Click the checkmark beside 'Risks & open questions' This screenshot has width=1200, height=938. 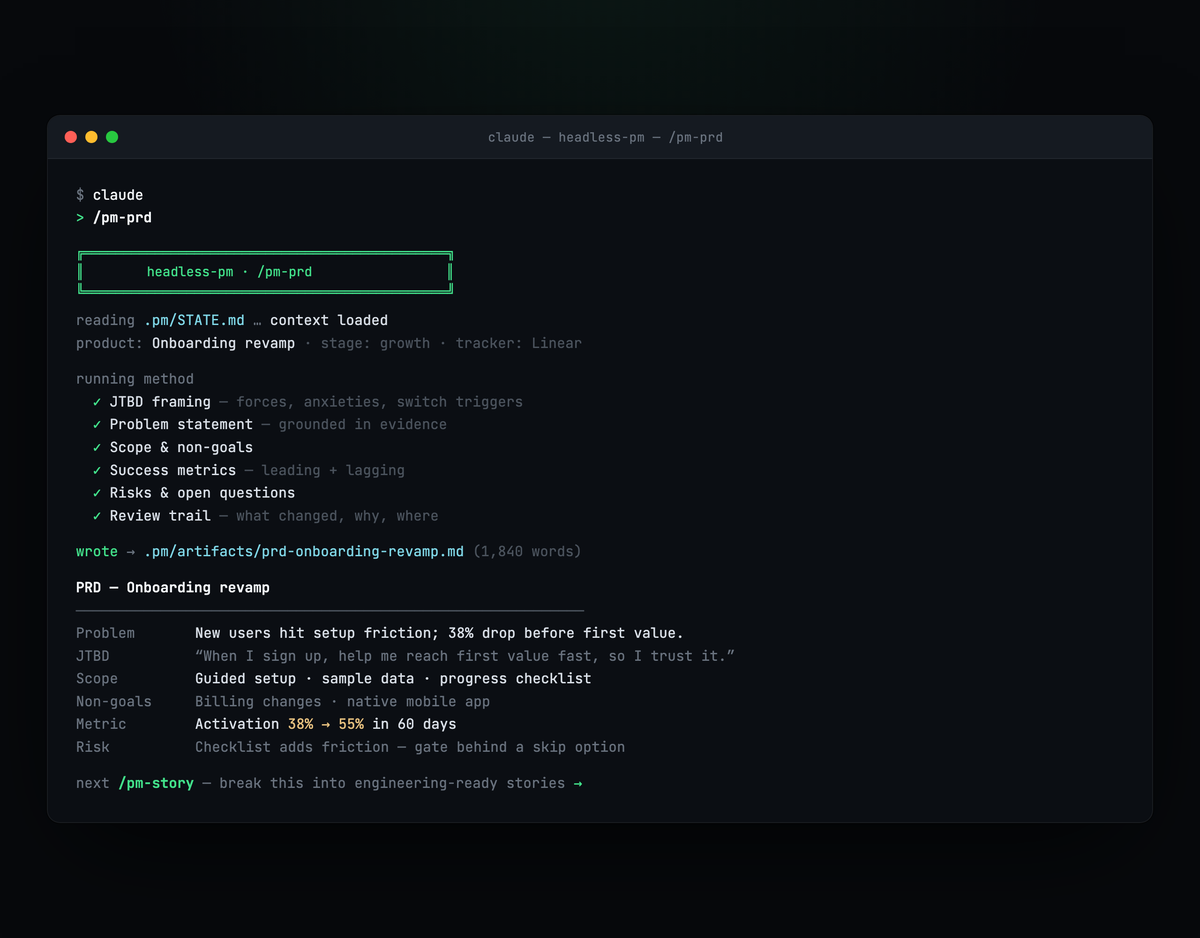tap(97, 493)
